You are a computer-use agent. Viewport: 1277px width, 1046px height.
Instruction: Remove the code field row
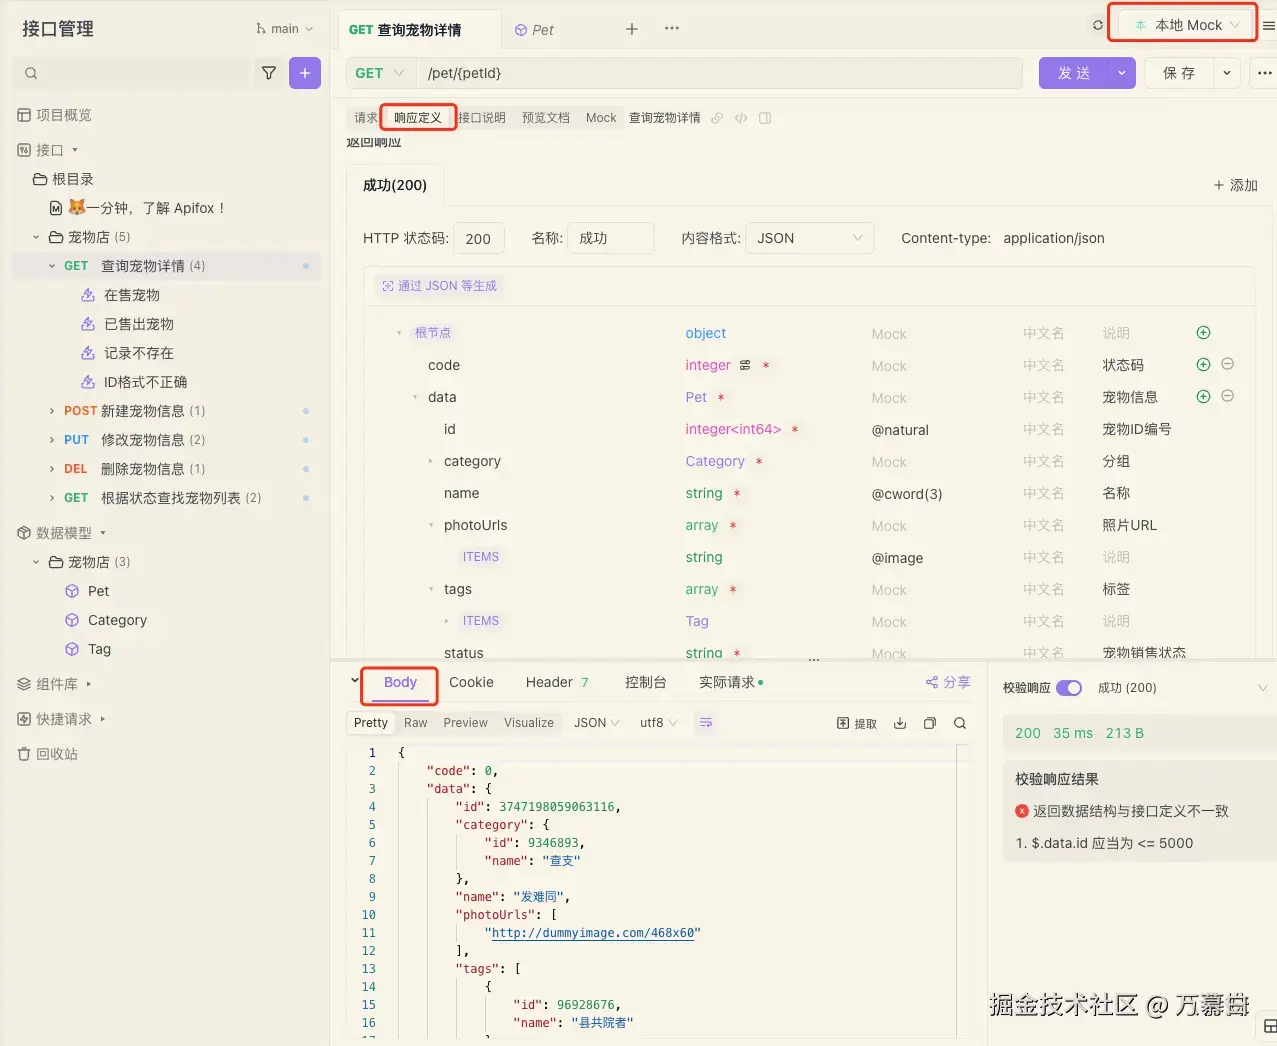click(1227, 364)
